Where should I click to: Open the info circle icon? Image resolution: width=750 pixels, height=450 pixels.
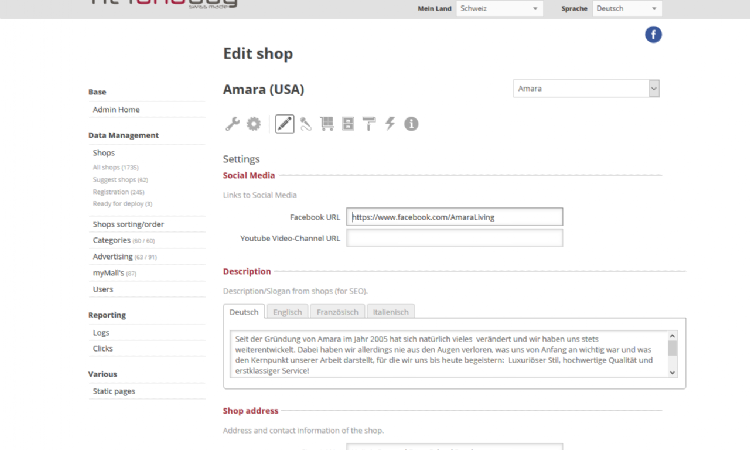point(411,124)
